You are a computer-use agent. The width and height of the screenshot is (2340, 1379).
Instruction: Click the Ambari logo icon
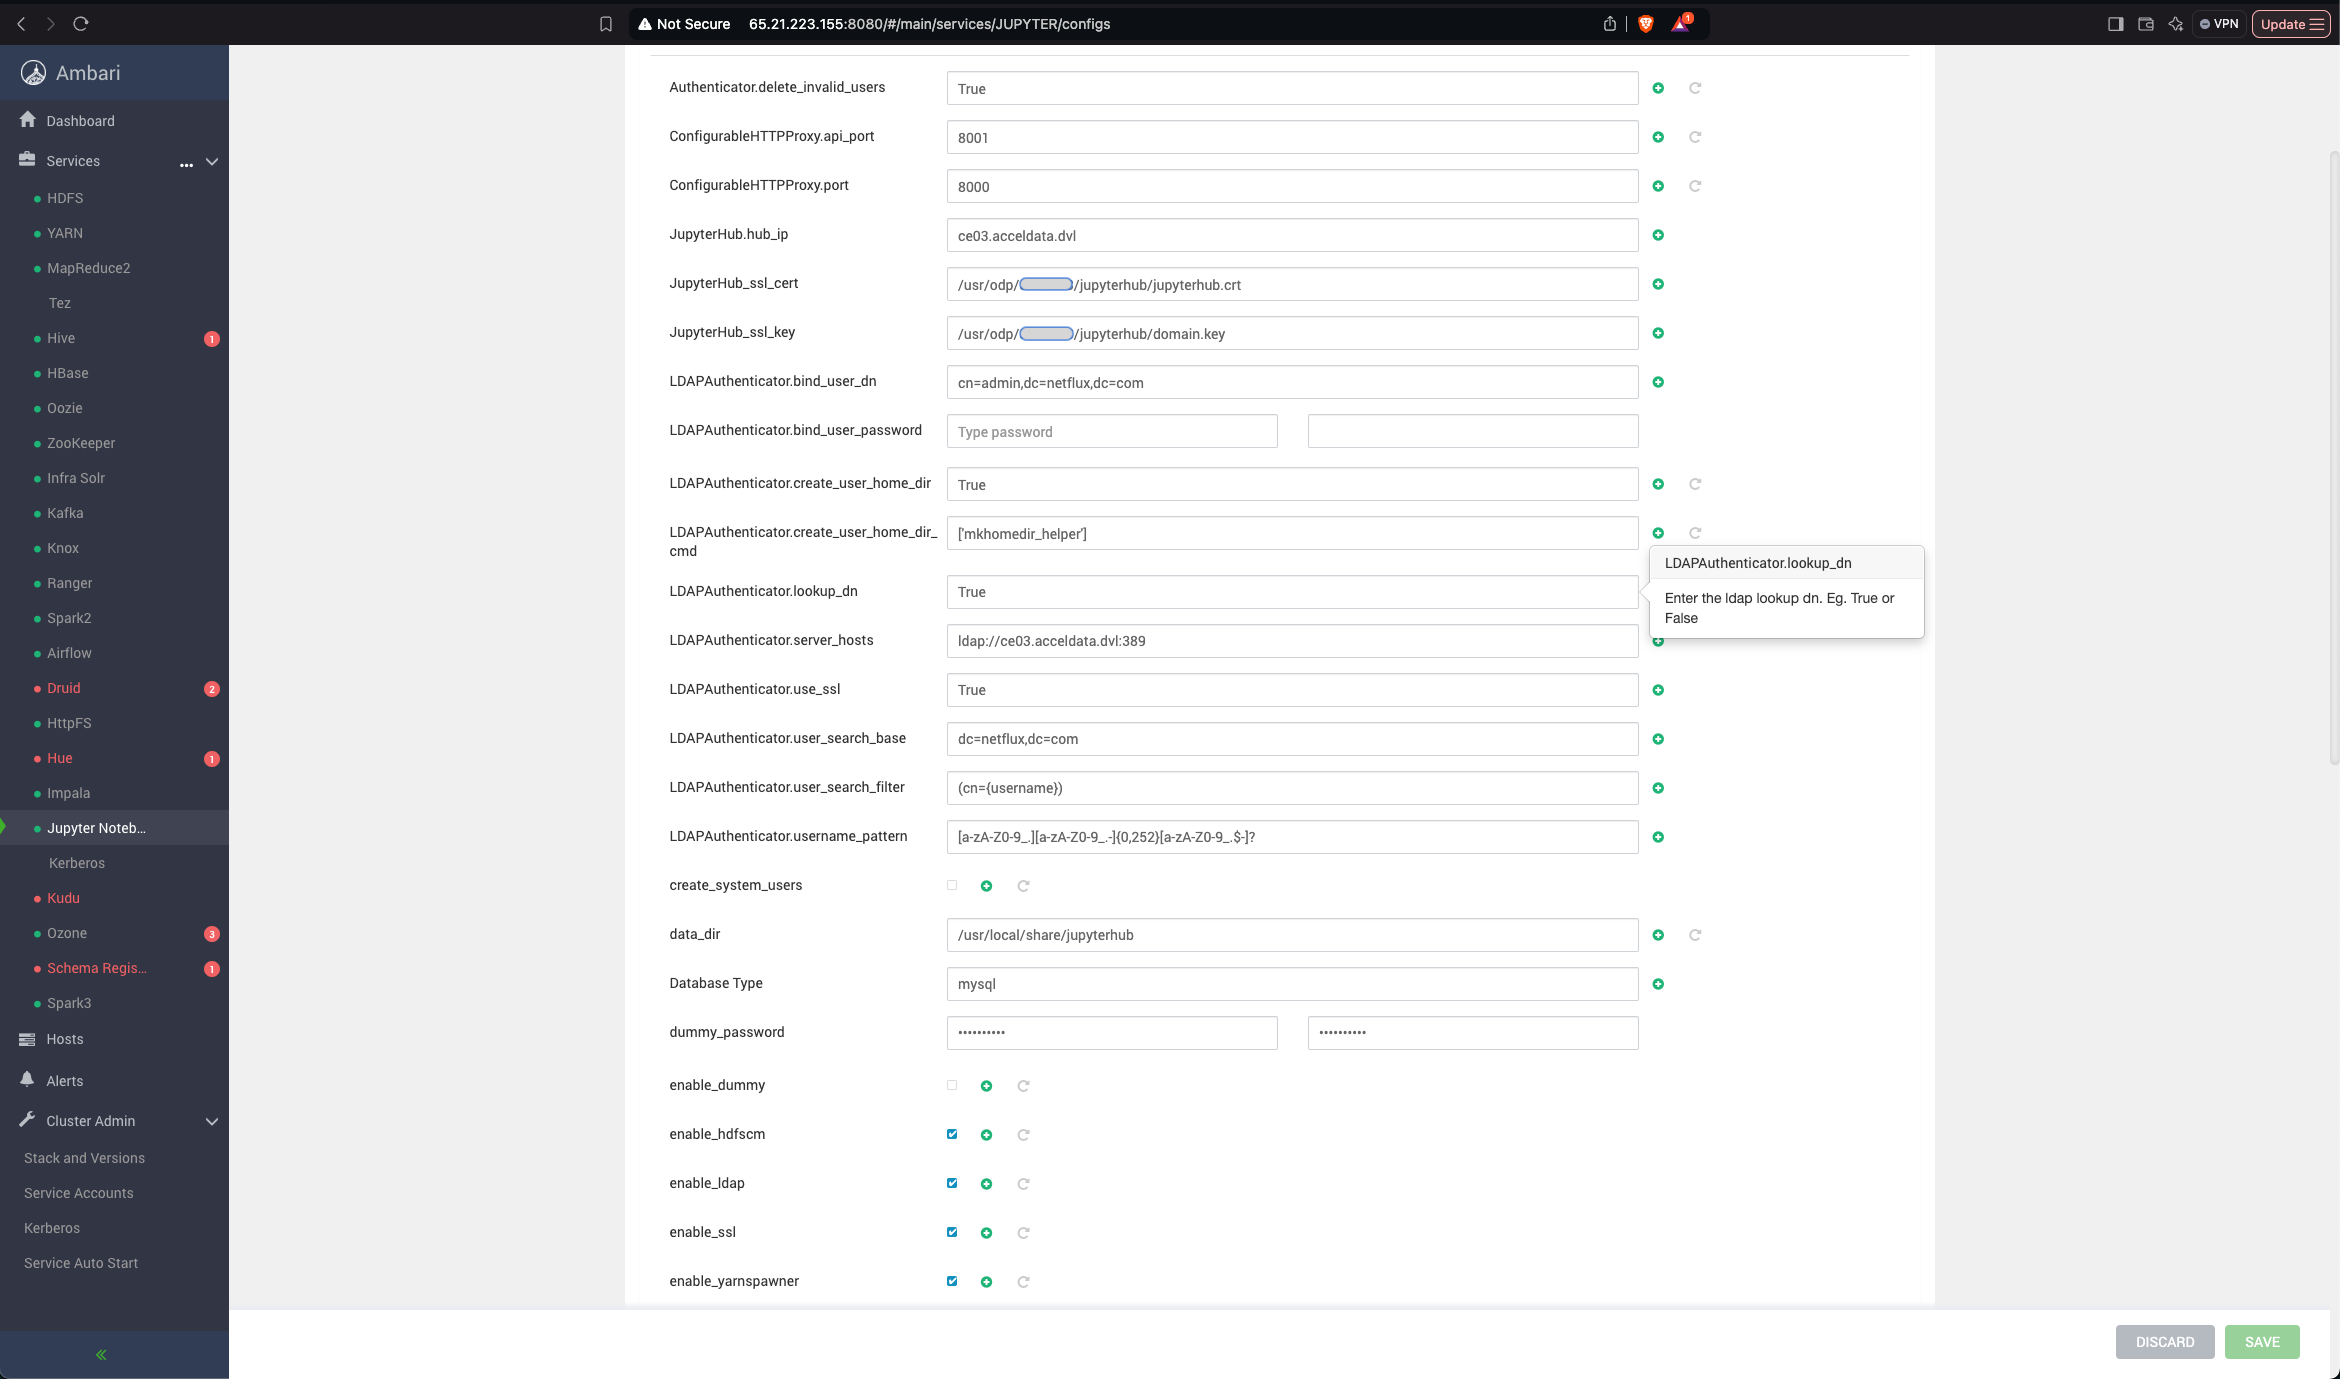(x=33, y=72)
